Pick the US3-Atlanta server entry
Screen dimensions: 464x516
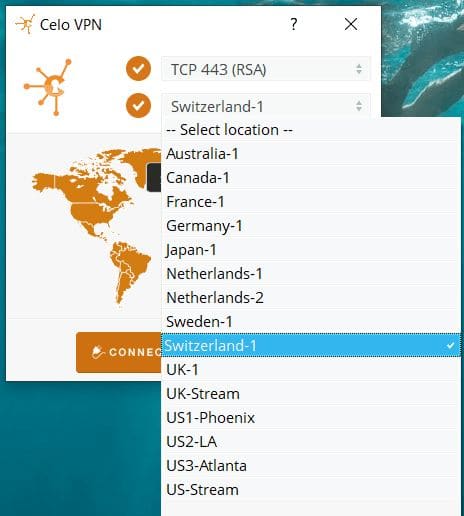click(311, 466)
